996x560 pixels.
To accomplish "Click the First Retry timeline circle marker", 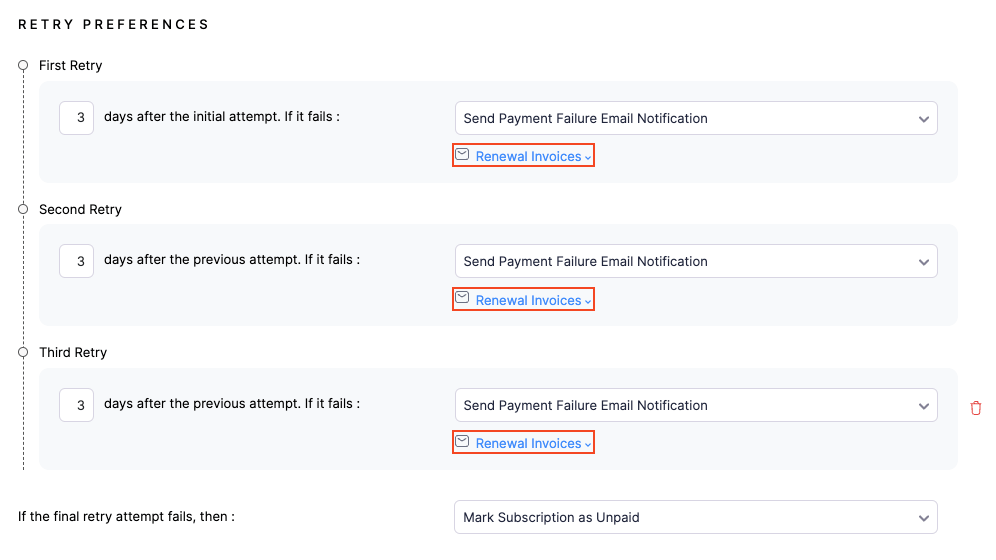I will (23, 66).
